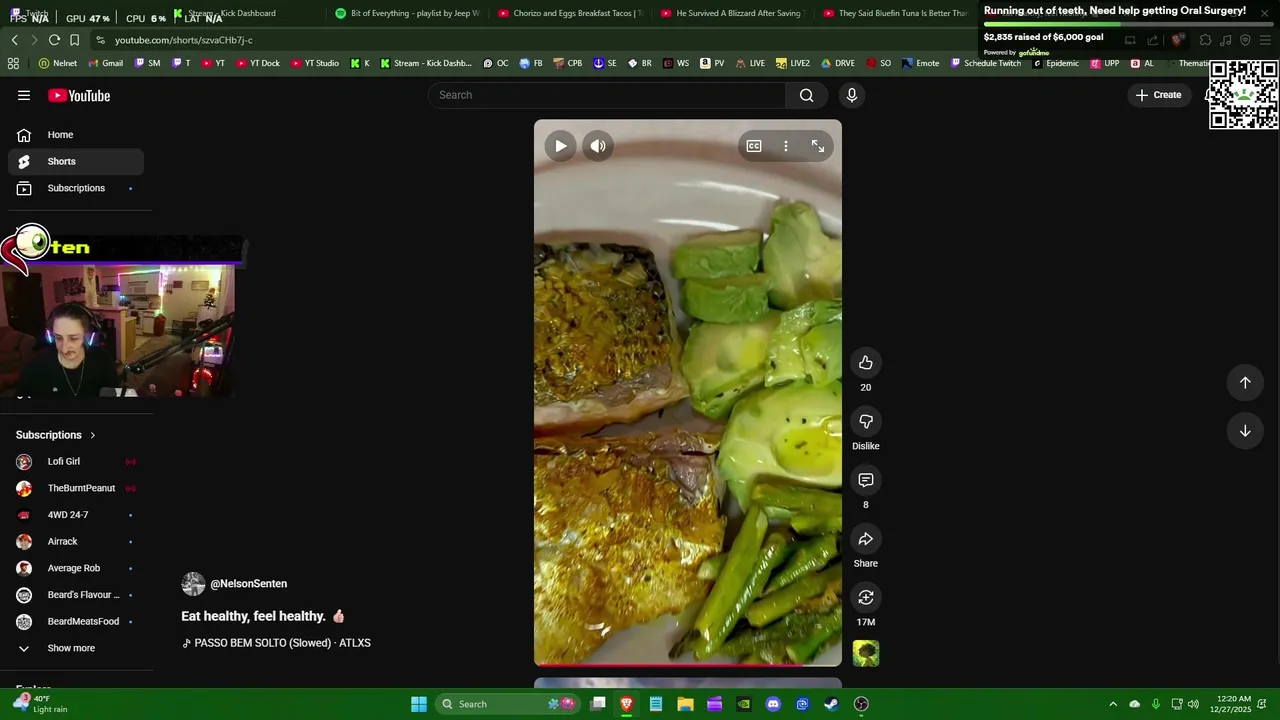
Task: Dislike this Short
Action: tap(866, 422)
